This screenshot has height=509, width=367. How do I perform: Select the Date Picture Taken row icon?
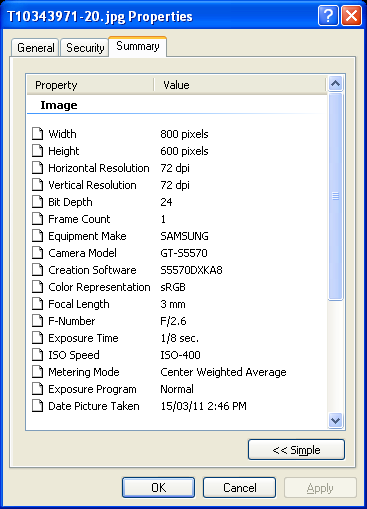[x=38, y=406]
